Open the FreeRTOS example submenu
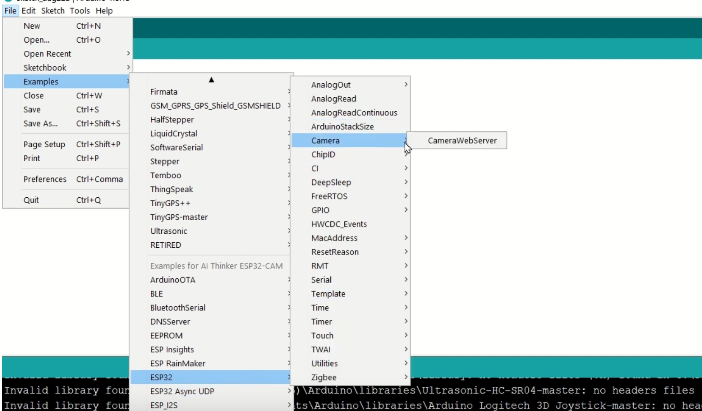 click(351, 196)
